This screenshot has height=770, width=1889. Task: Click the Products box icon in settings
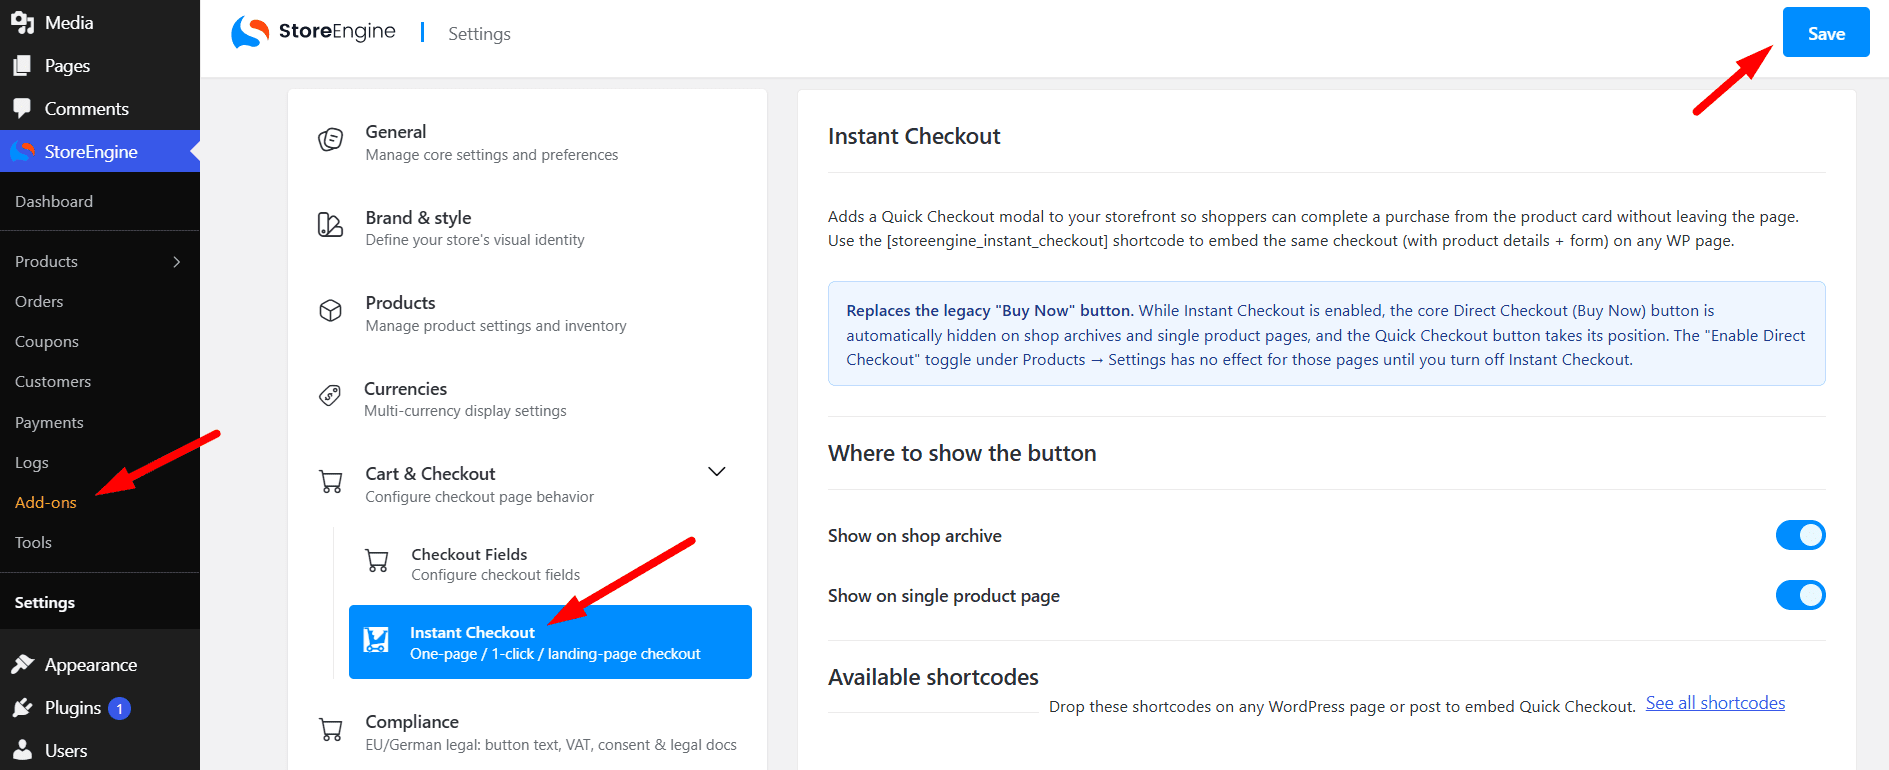[330, 311]
